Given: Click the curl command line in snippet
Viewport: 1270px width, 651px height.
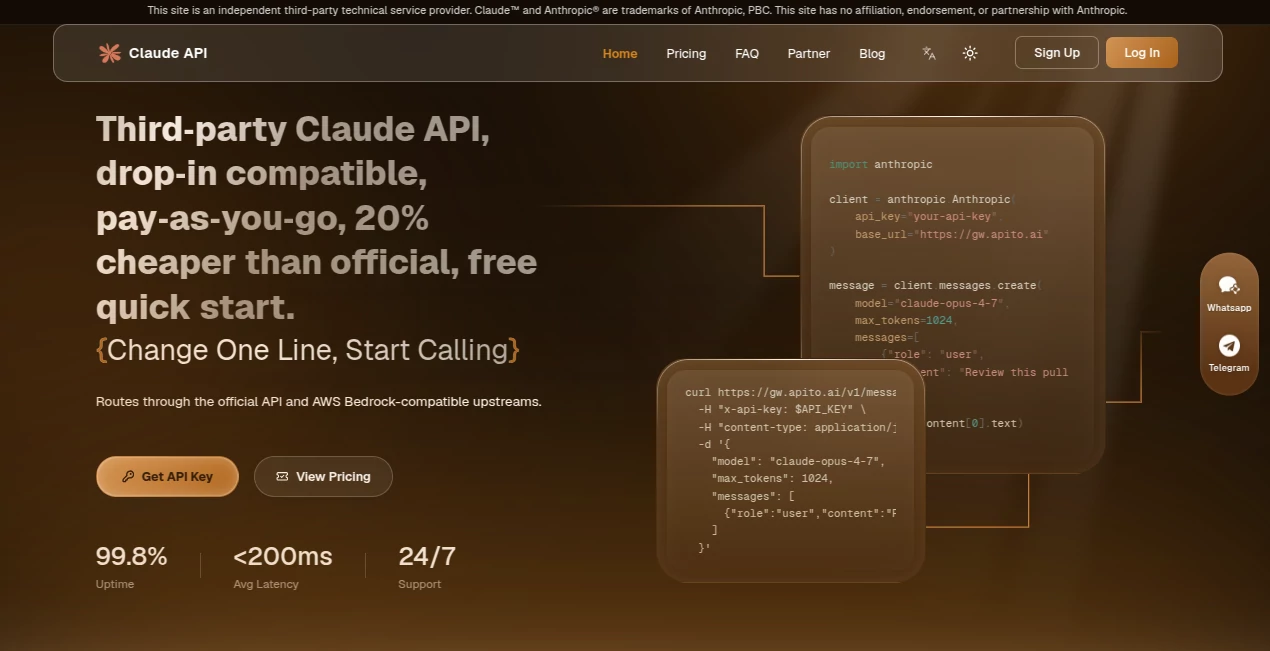Looking at the screenshot, I should coord(790,393).
